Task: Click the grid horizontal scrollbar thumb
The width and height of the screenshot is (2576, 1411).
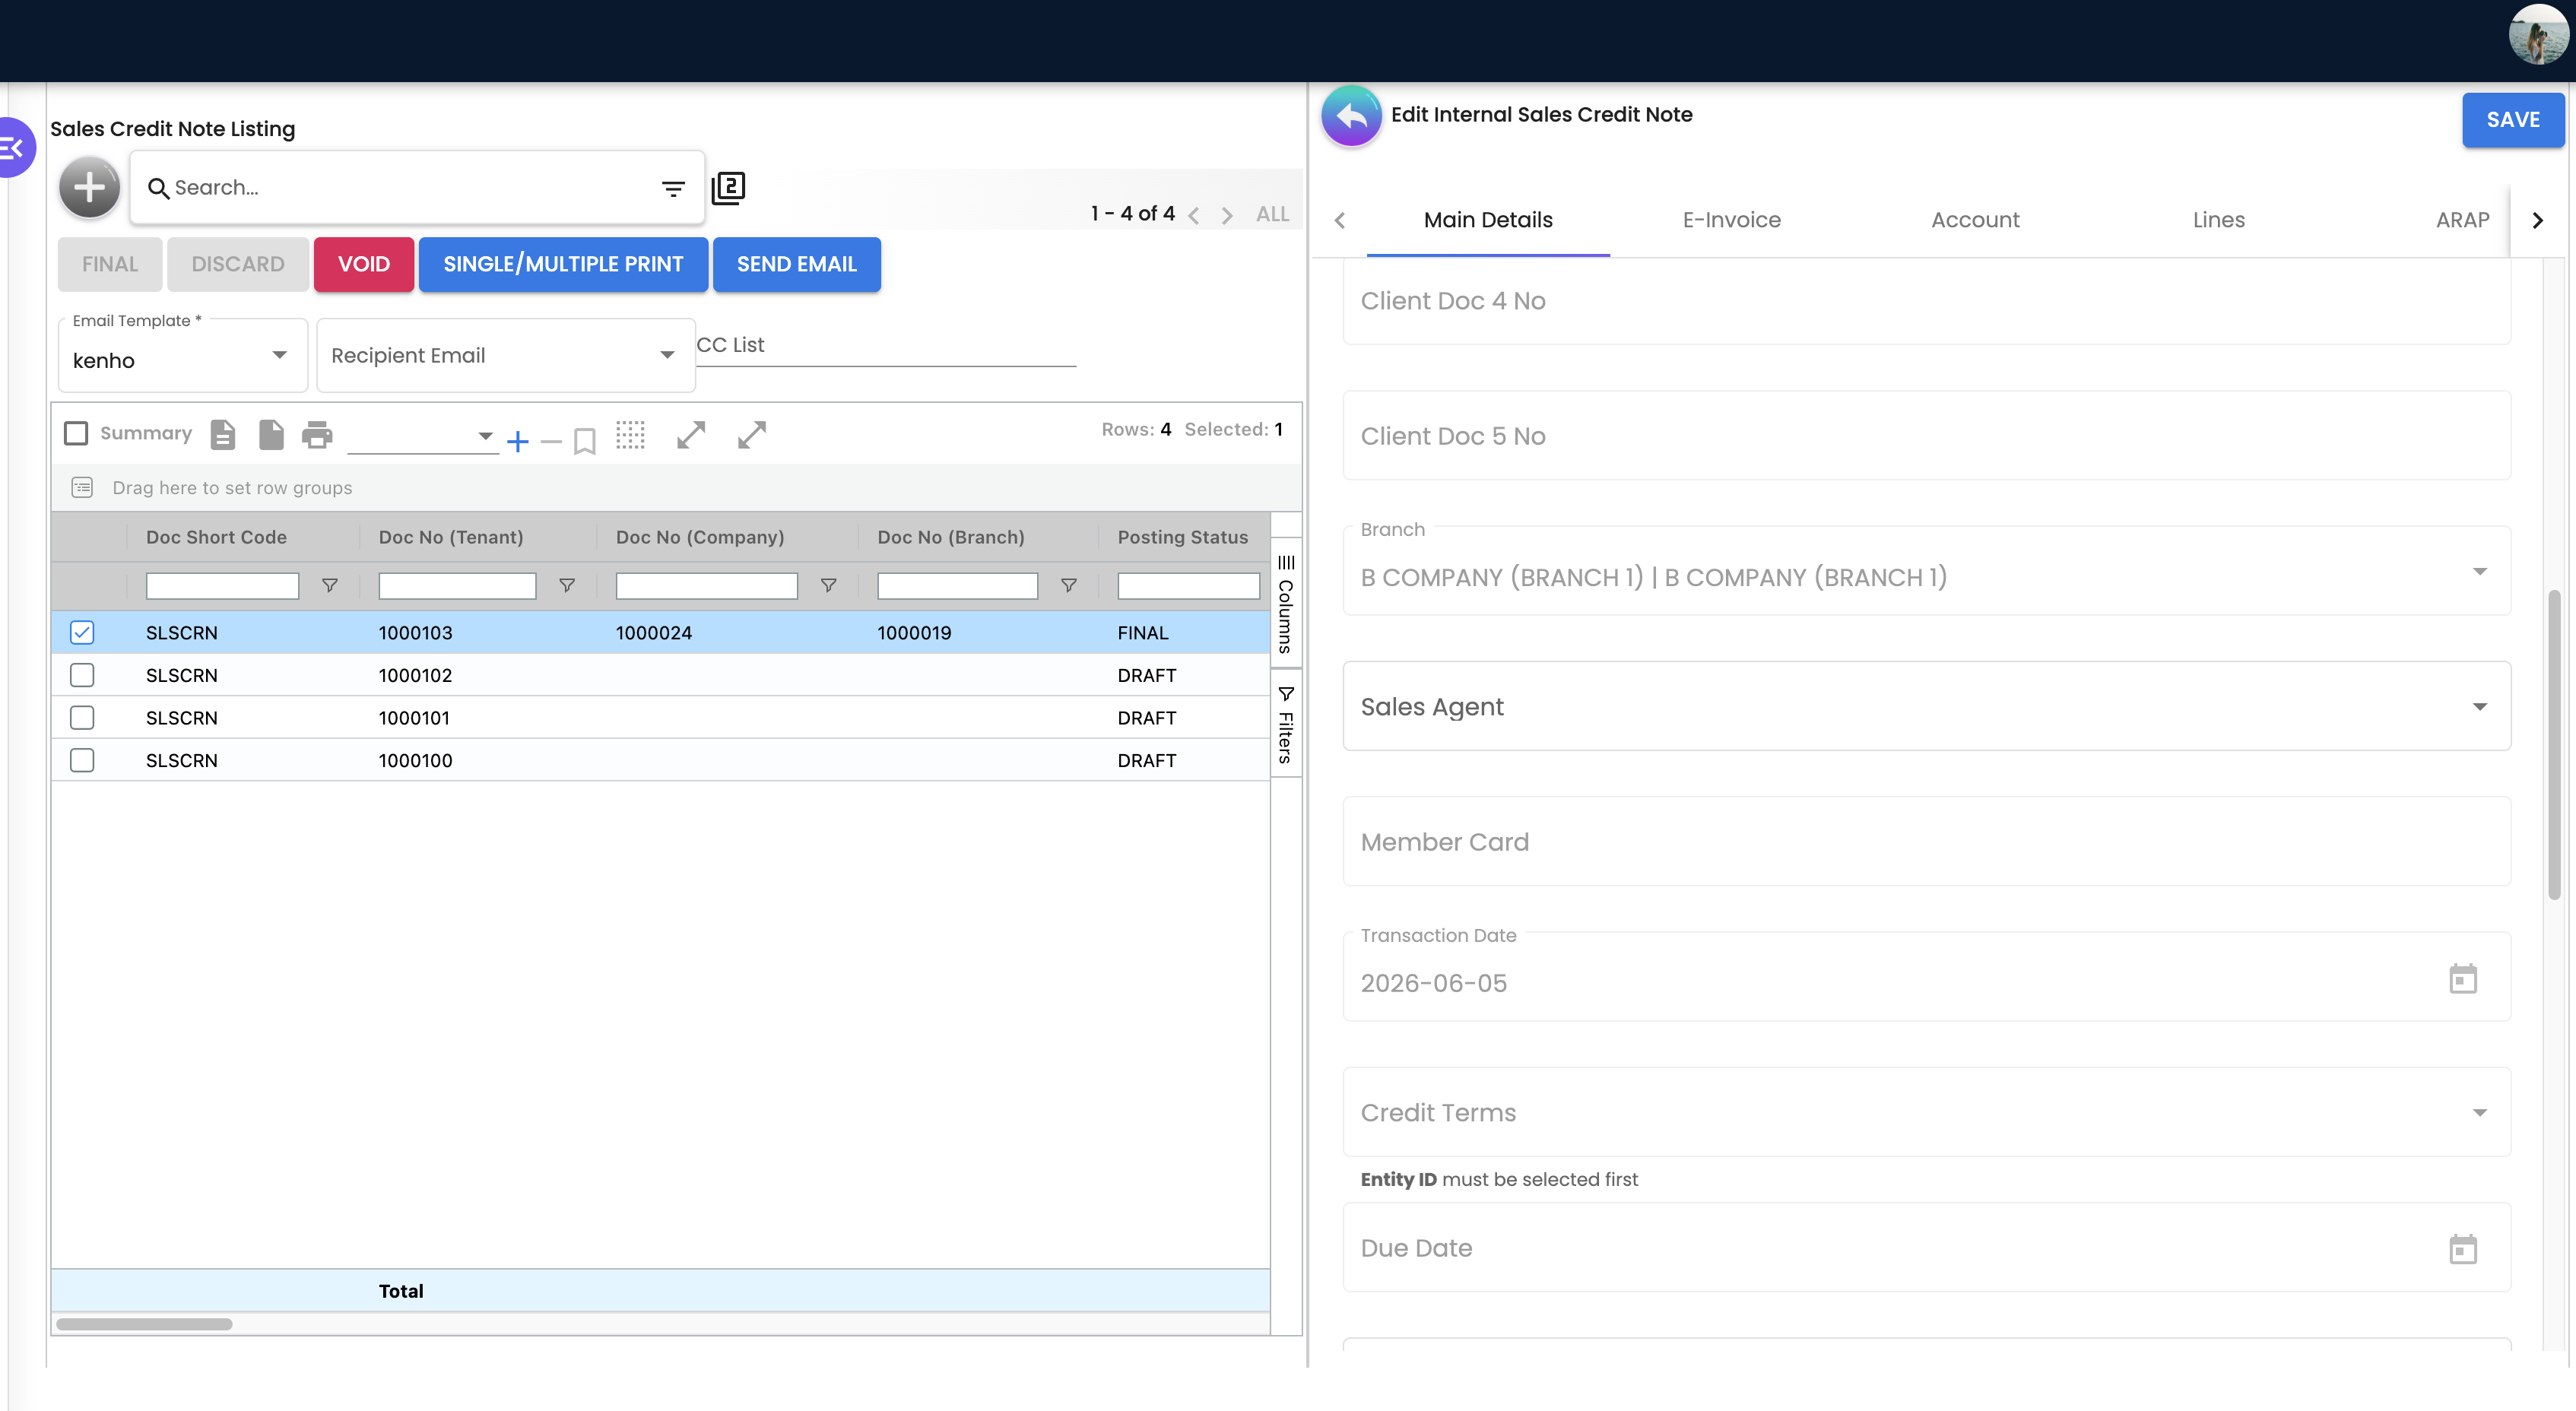Action: (x=145, y=1324)
